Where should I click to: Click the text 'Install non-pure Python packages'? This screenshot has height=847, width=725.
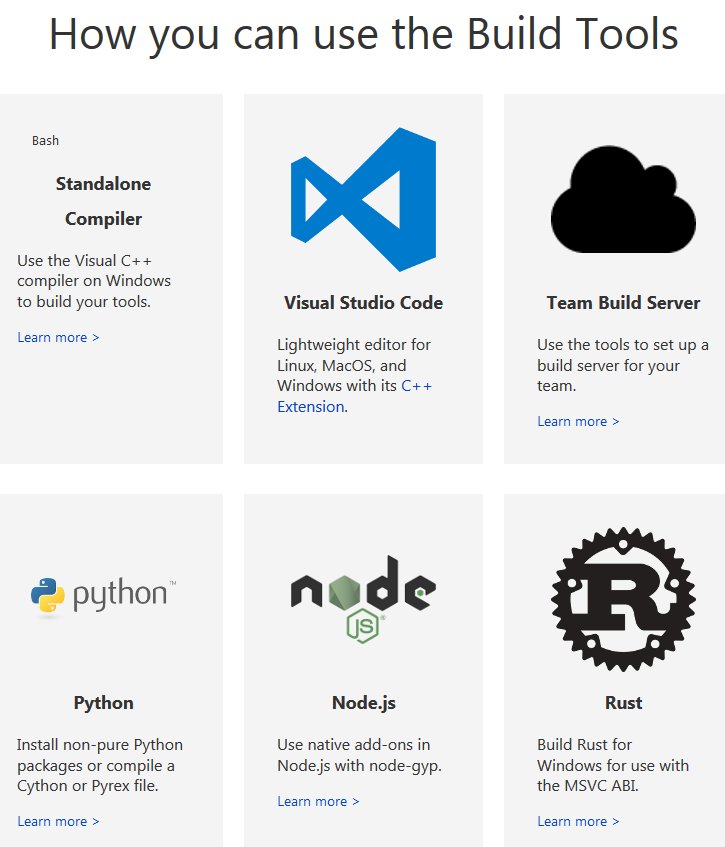[x=100, y=755]
